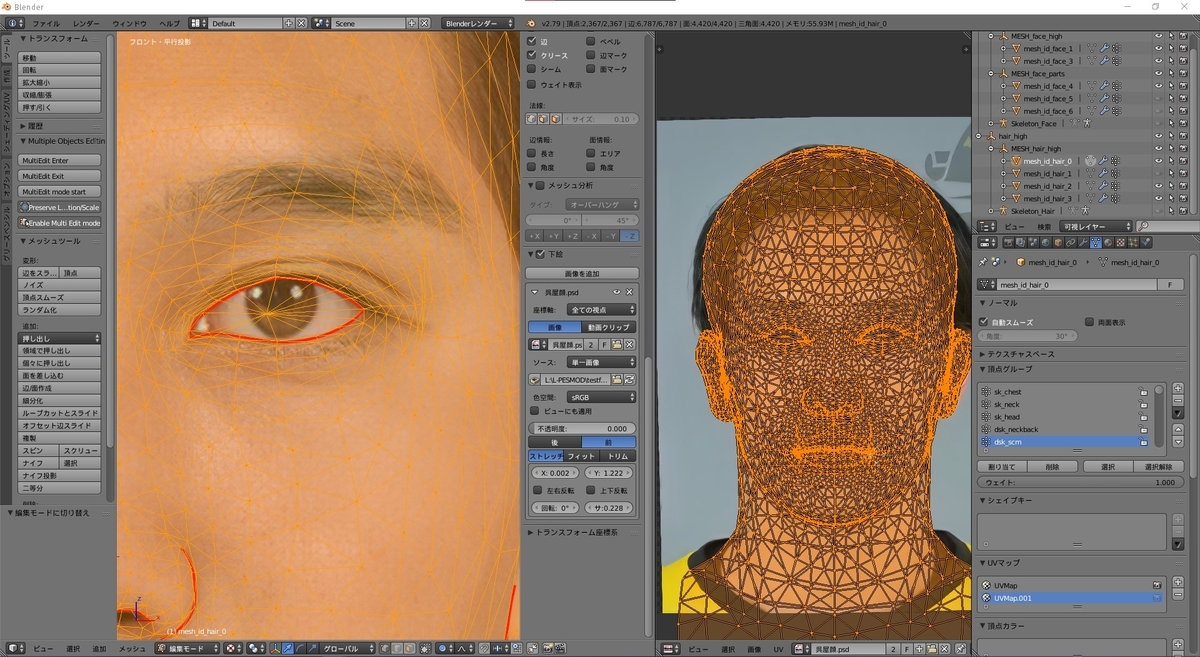Toggle visibility eye of mesh_id_hair_1
1200x657 pixels.
tap(1159, 173)
